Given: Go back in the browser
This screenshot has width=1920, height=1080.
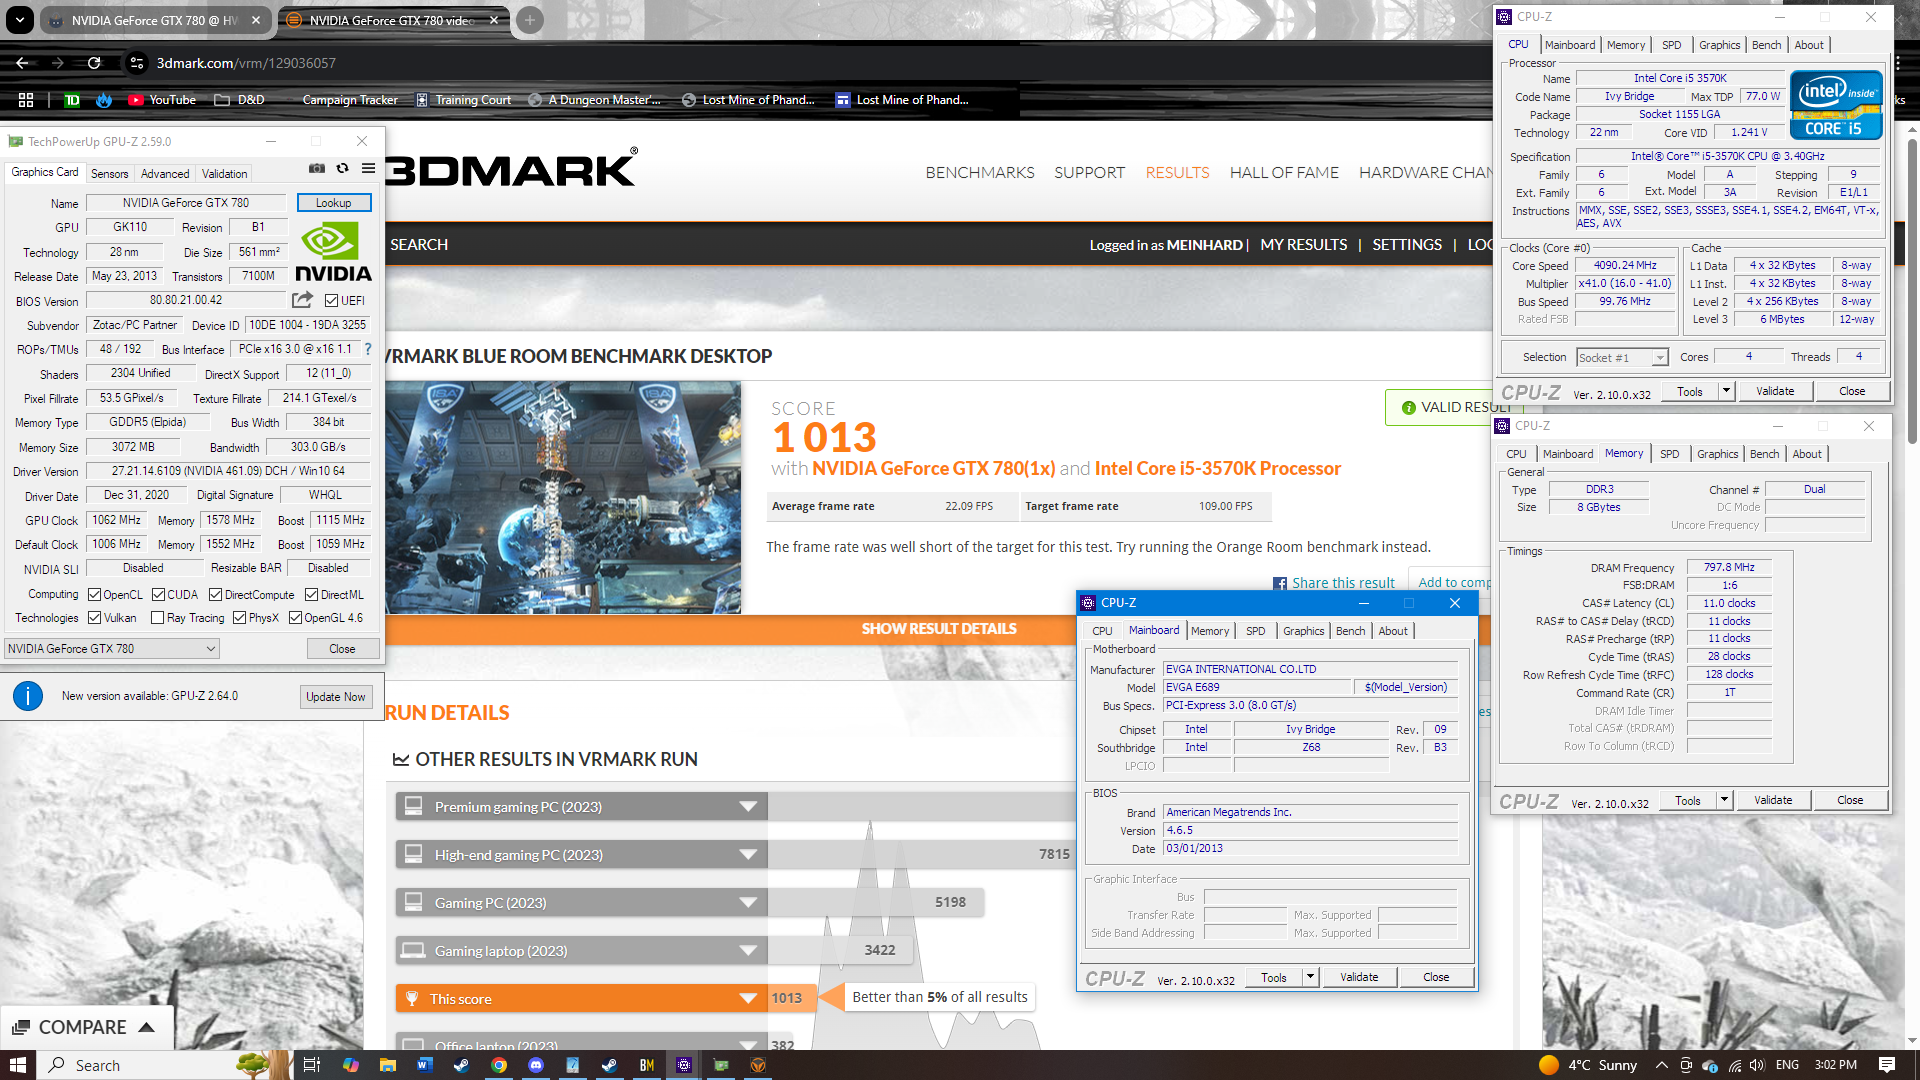Looking at the screenshot, I should 22,63.
